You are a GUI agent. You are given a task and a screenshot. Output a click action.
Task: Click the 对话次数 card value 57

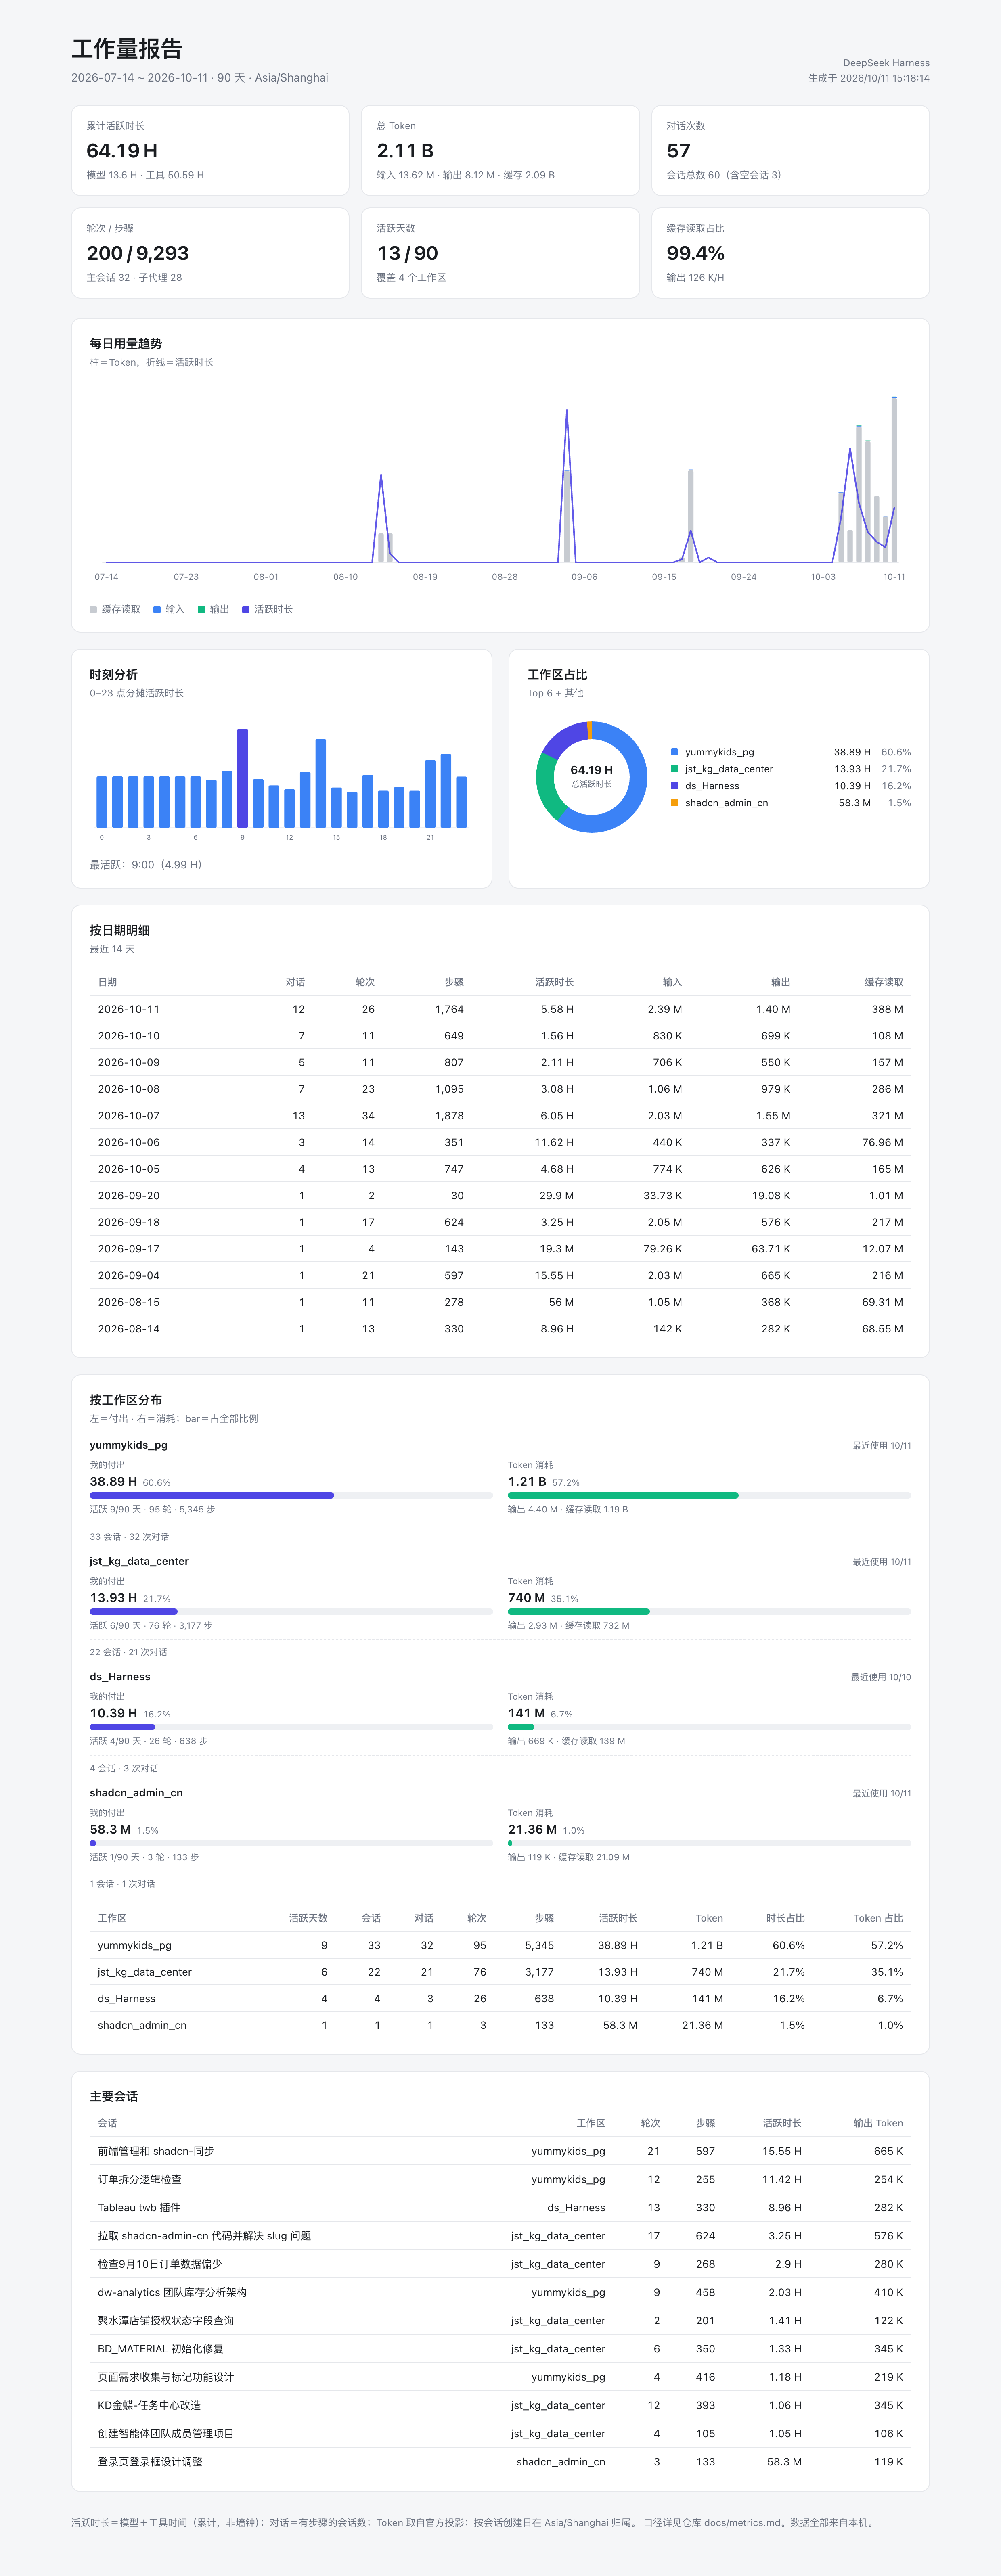678,151
